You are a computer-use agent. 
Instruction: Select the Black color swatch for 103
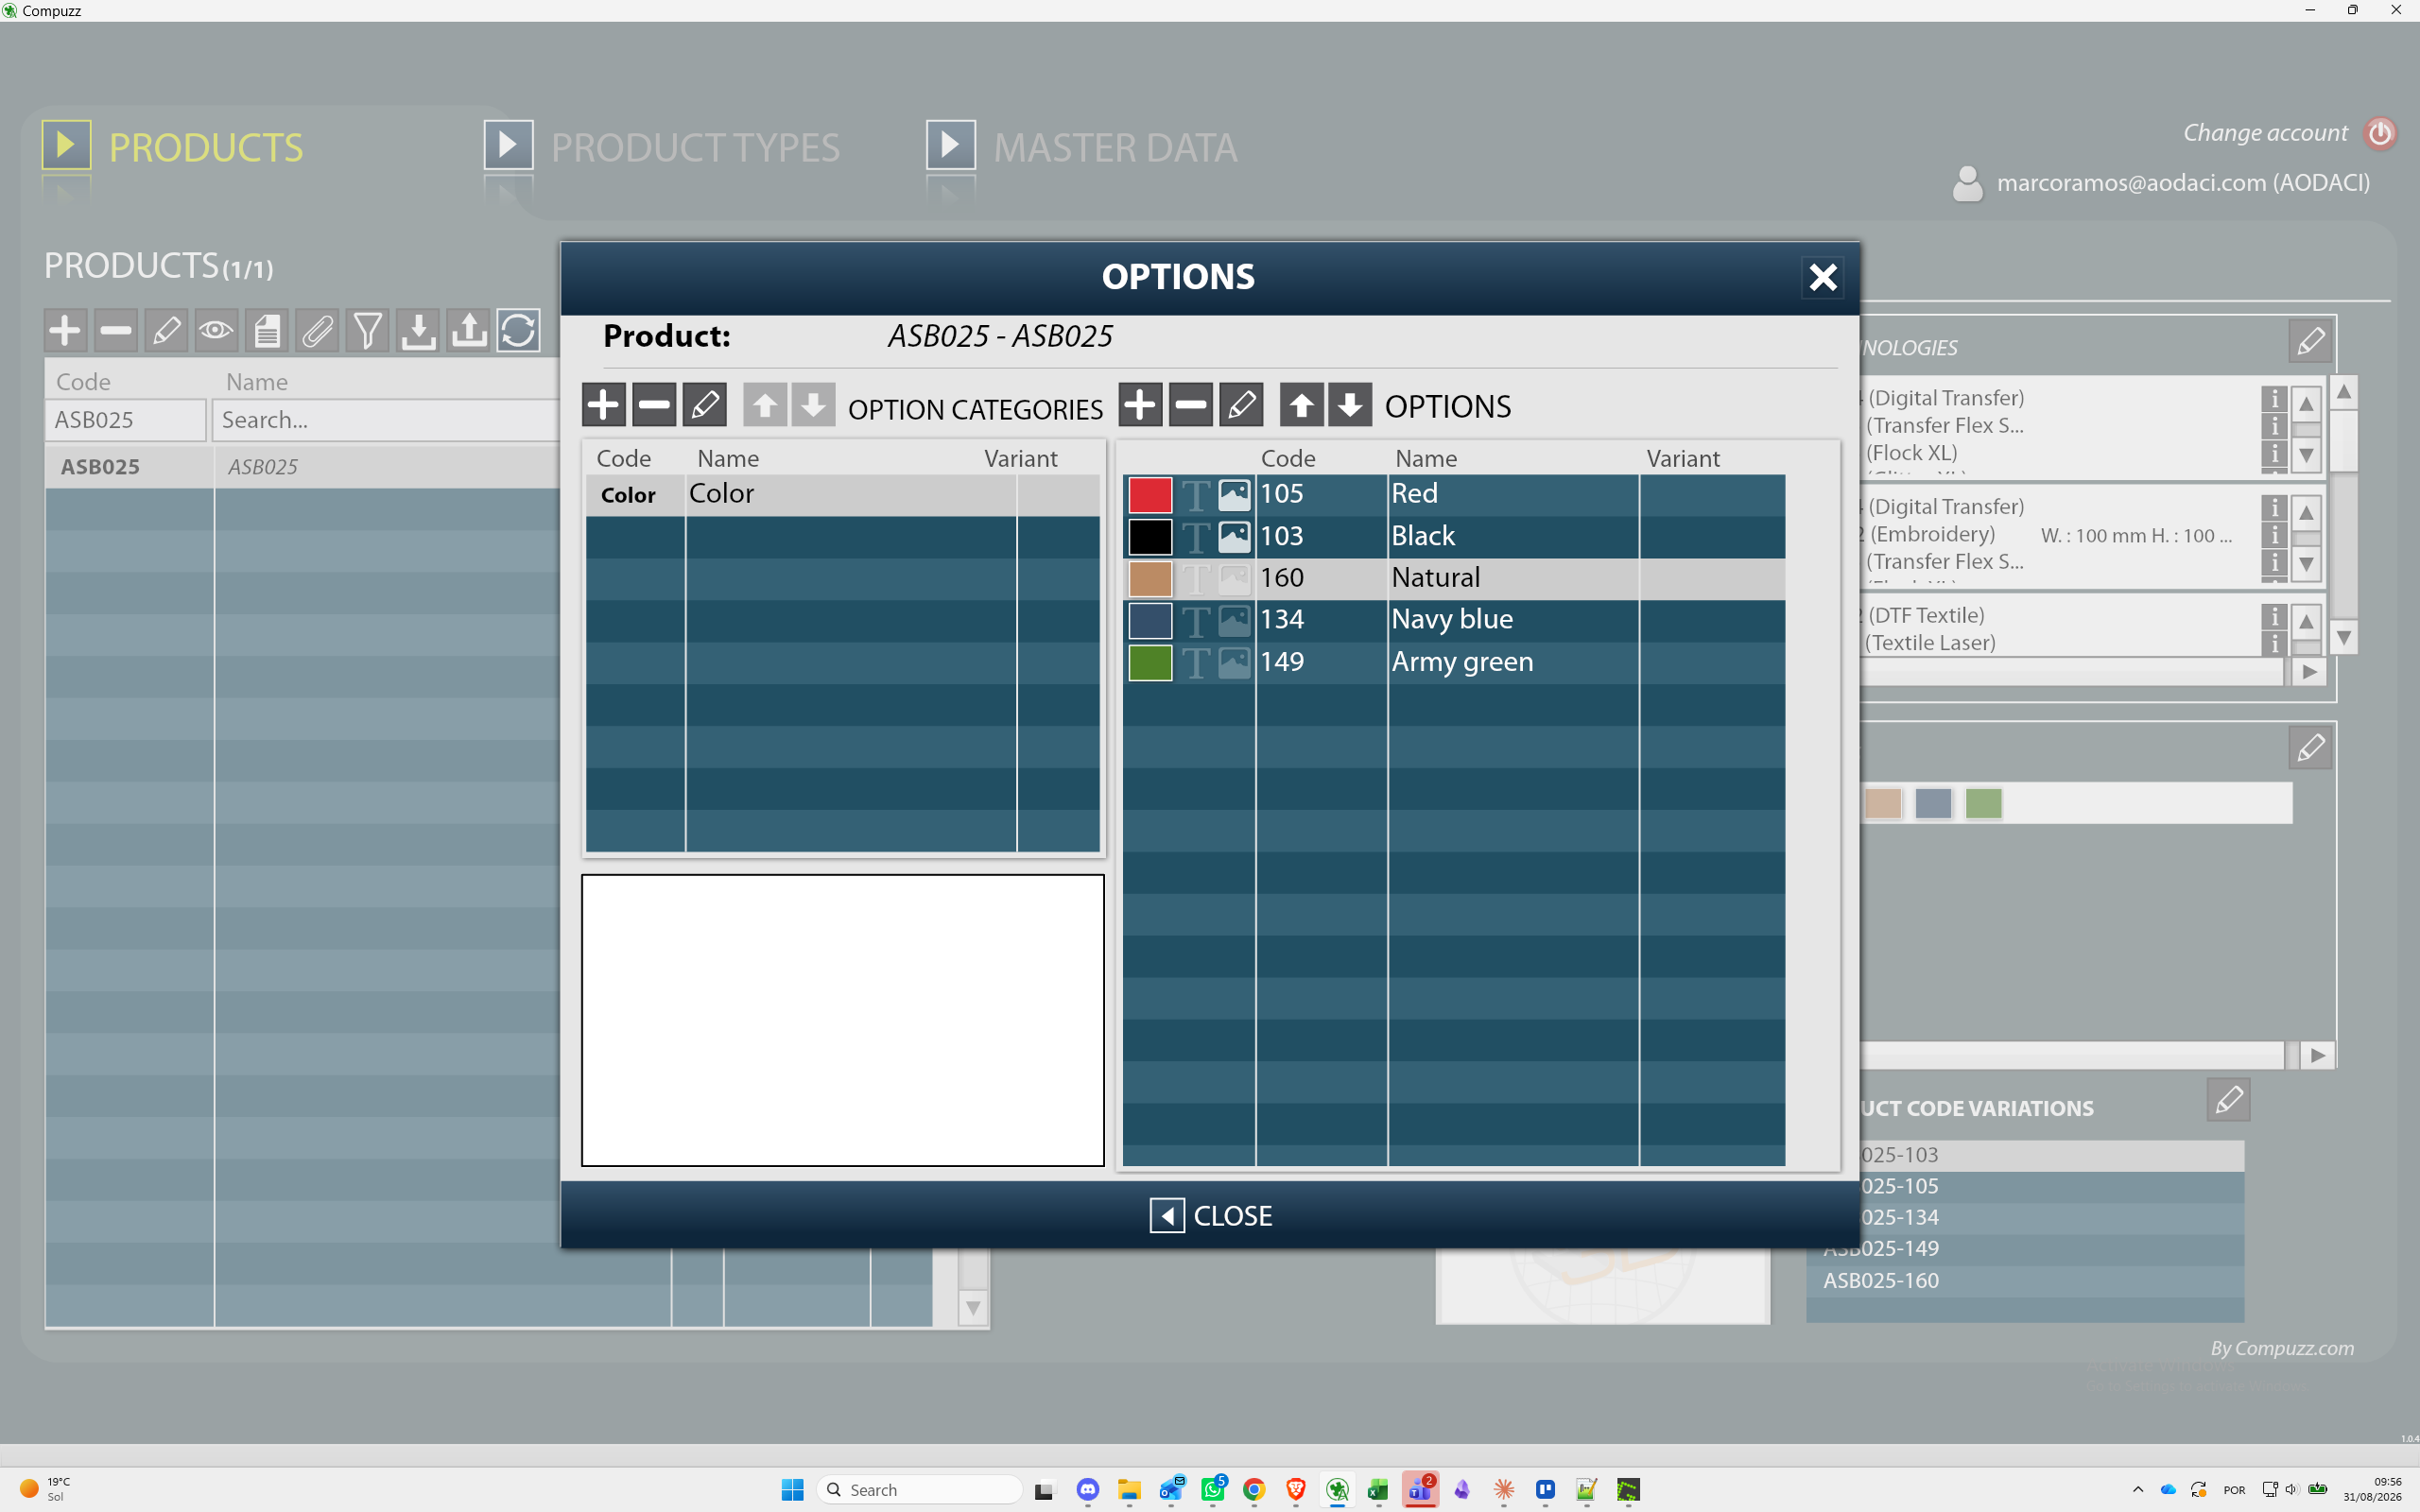click(1150, 537)
